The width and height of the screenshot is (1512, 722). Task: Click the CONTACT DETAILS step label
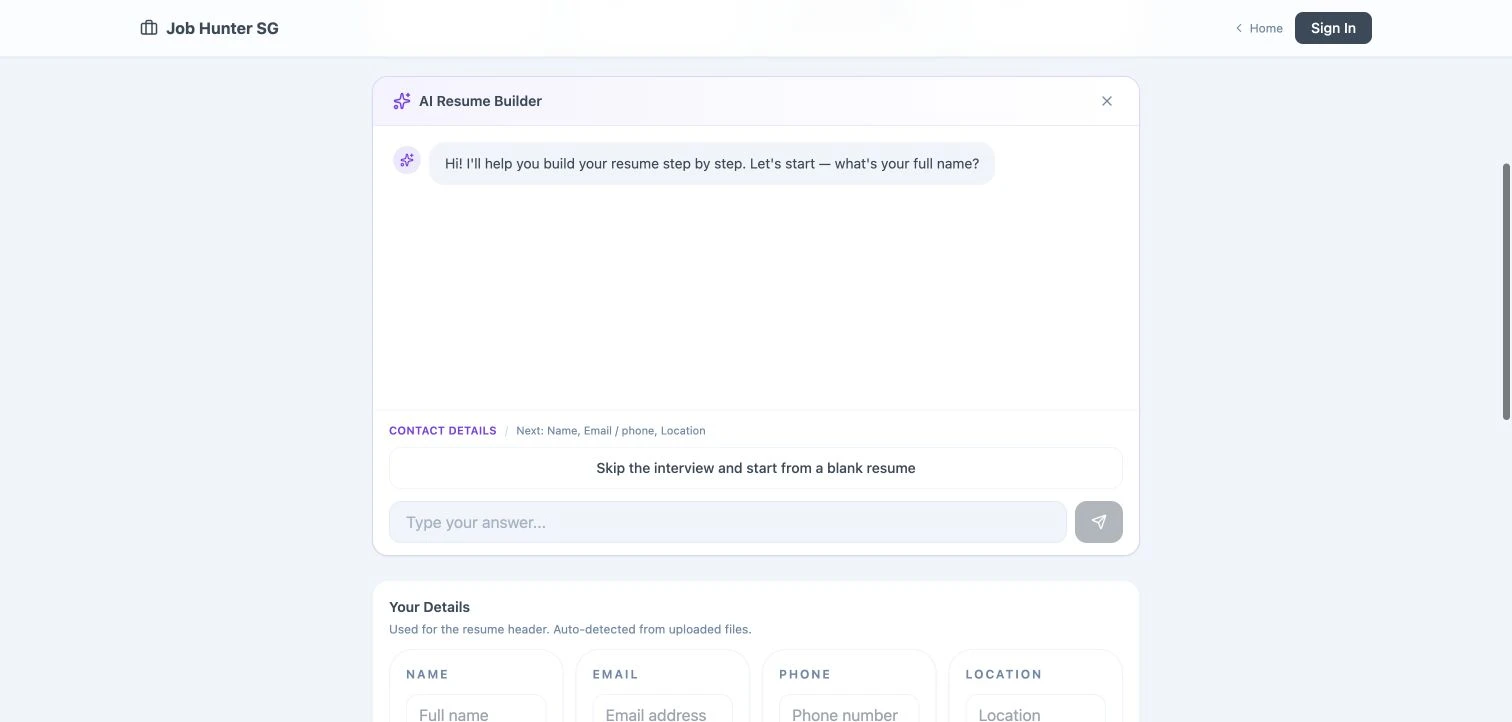[x=443, y=431]
